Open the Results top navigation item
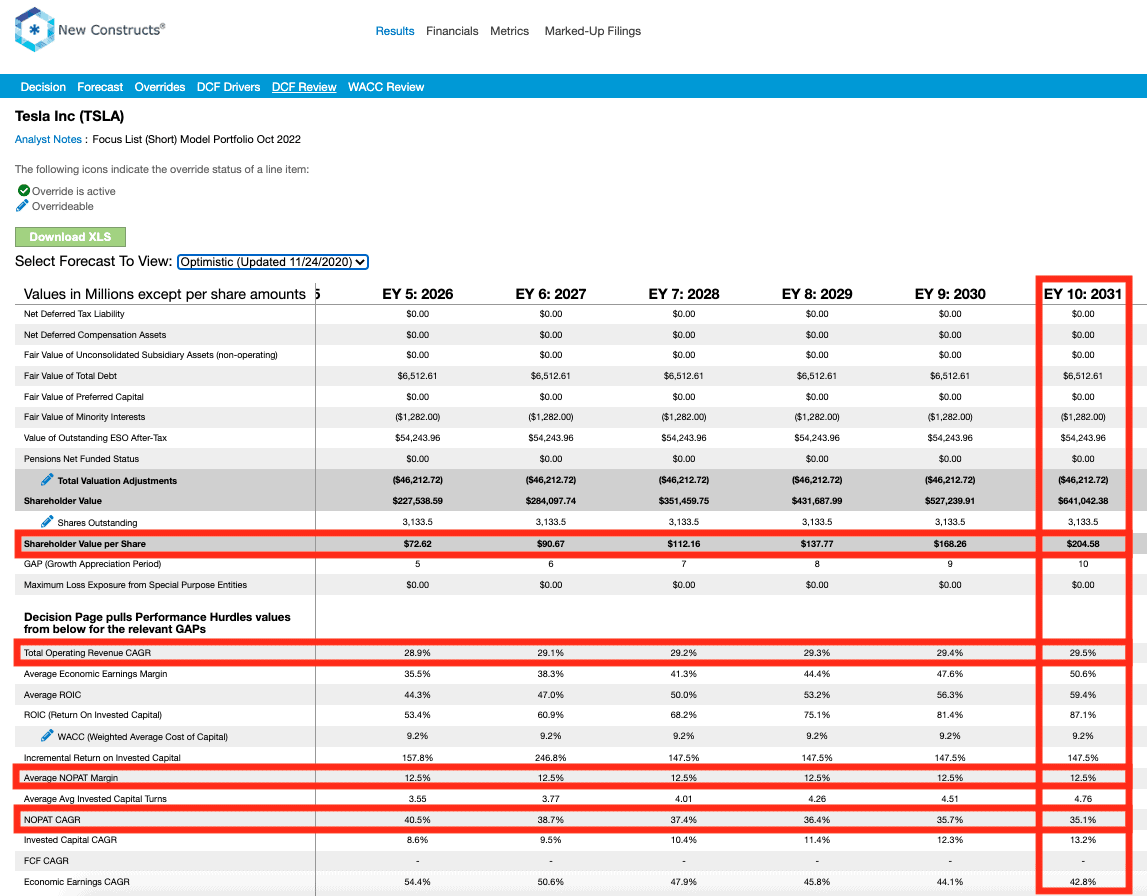 (x=395, y=31)
